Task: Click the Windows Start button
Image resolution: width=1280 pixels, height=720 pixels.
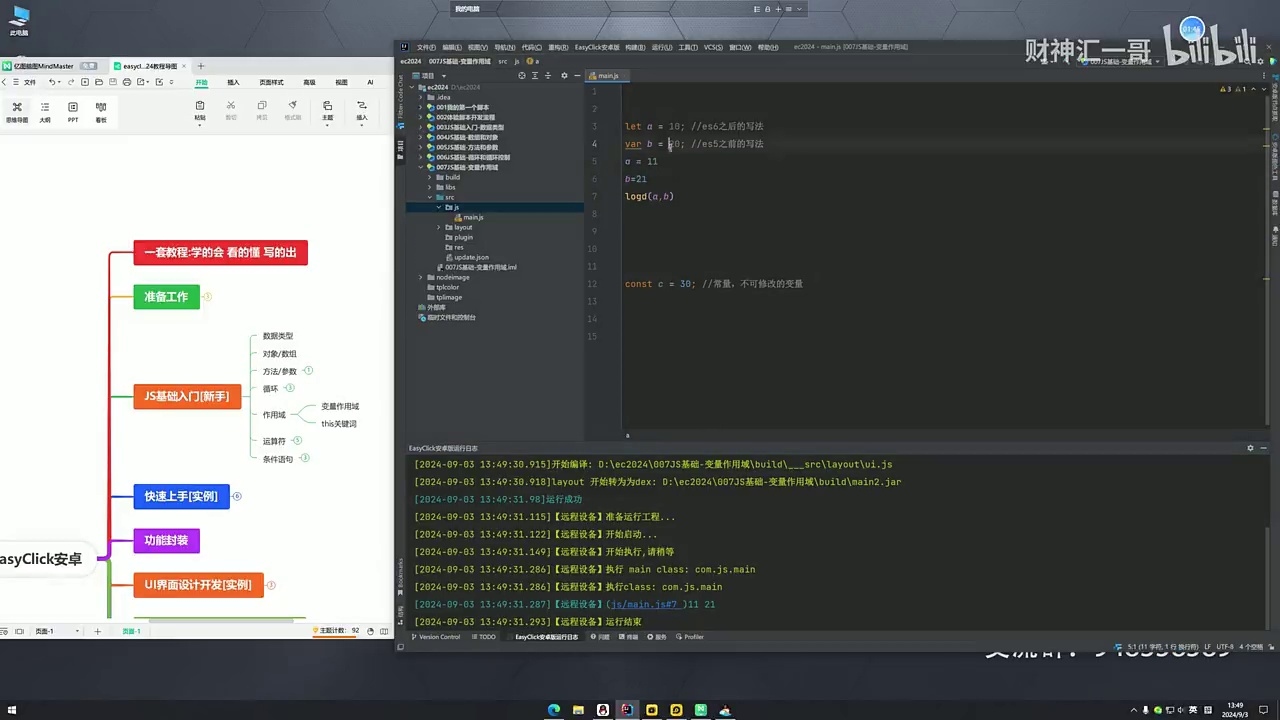Action: coord(12,710)
